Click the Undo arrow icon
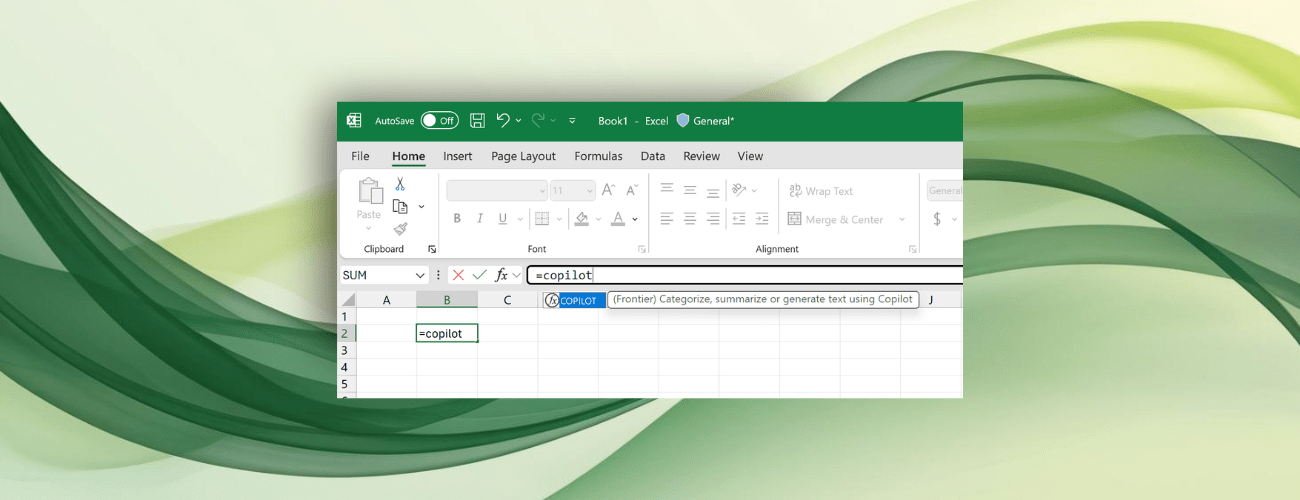 point(503,121)
